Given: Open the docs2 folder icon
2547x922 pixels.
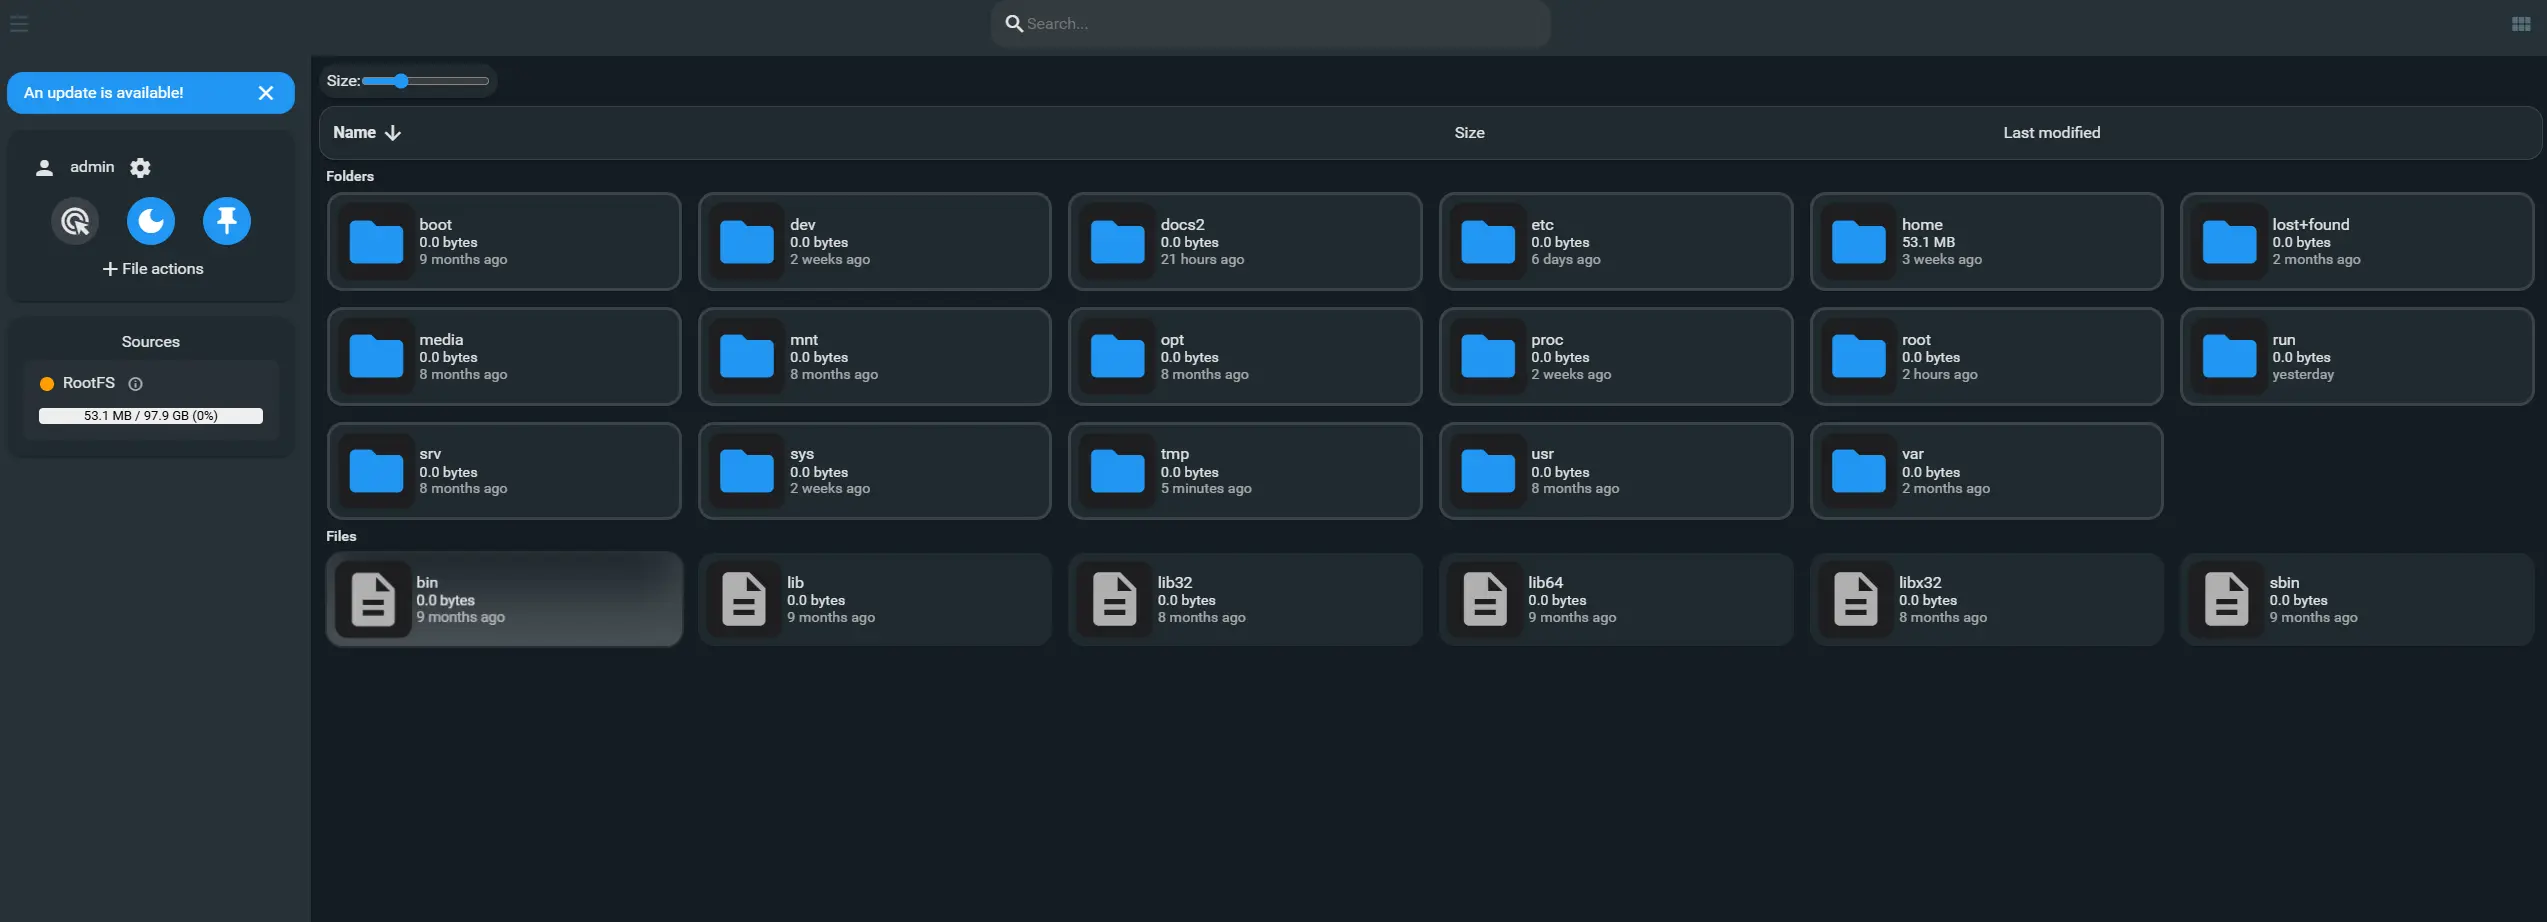Looking at the screenshot, I should click(1117, 242).
